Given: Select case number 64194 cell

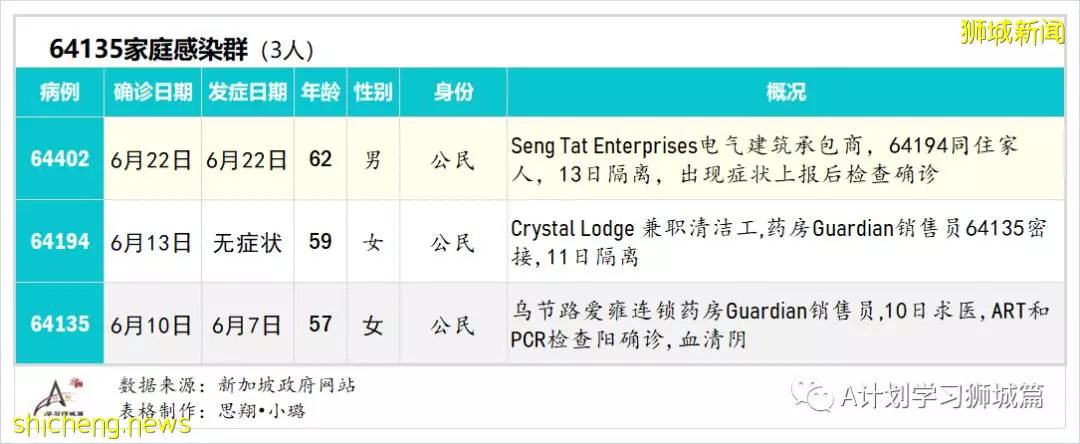Looking at the screenshot, I should pyautogui.click(x=60, y=241).
